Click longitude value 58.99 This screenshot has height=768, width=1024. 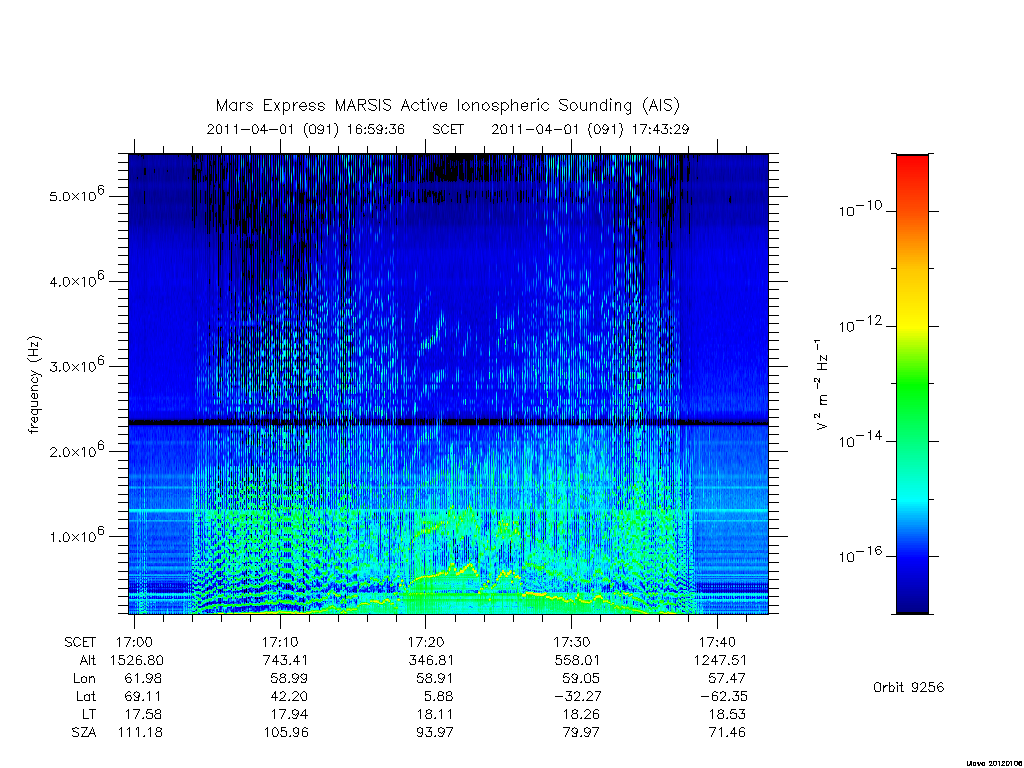pyautogui.click(x=289, y=679)
